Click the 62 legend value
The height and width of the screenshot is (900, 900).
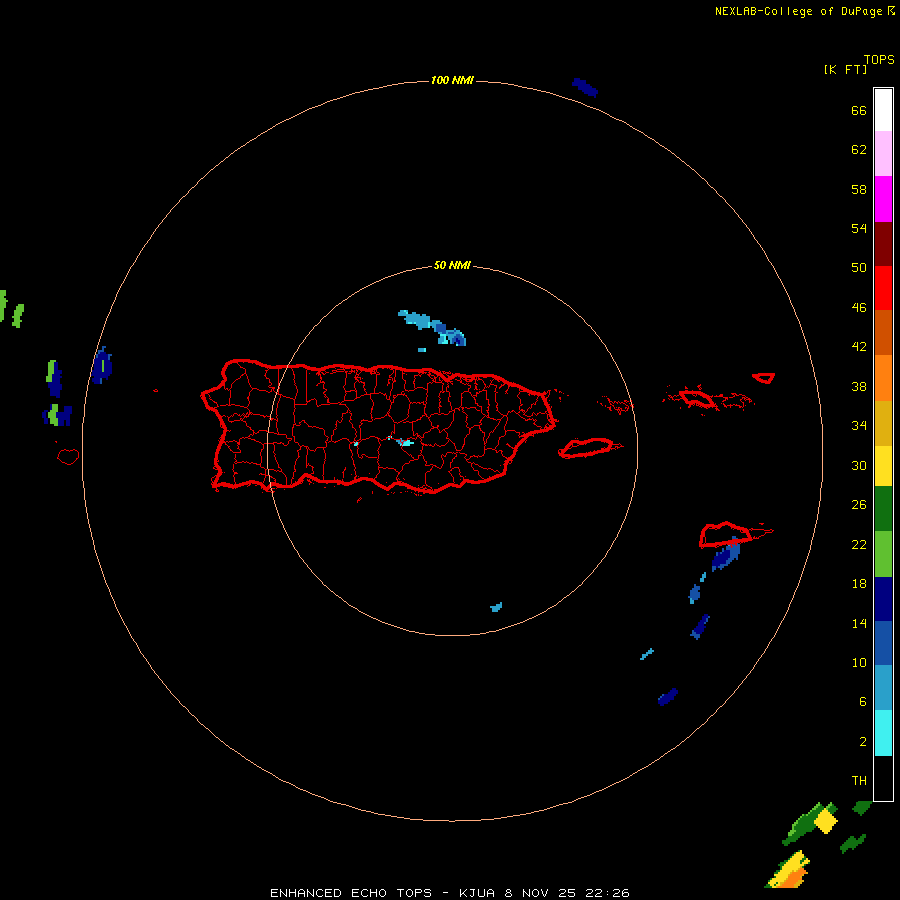tap(859, 150)
